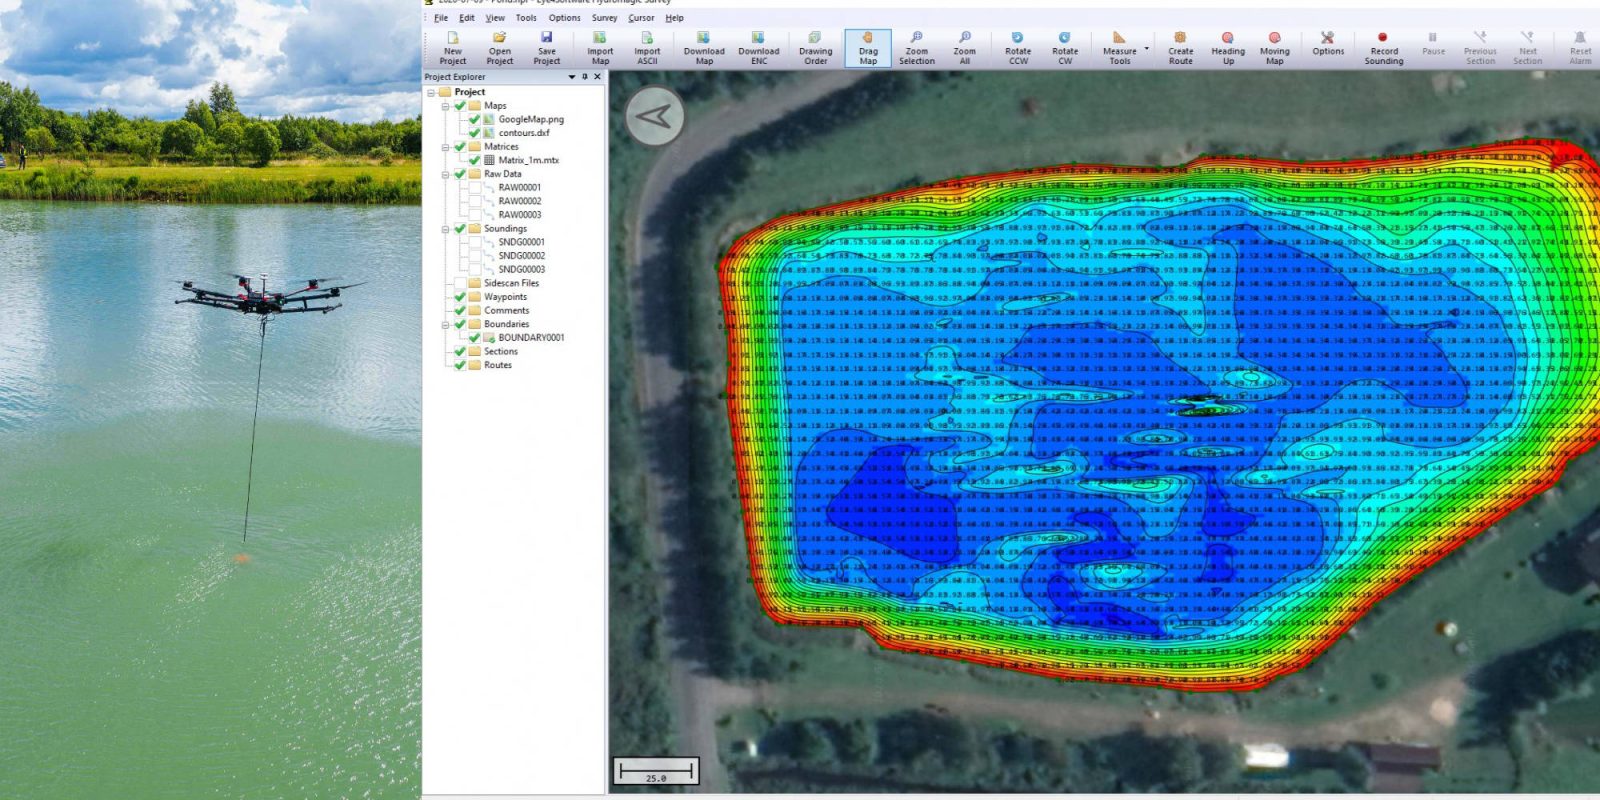Download ENC chart from toolbar
1600x800 pixels.
tap(758, 47)
